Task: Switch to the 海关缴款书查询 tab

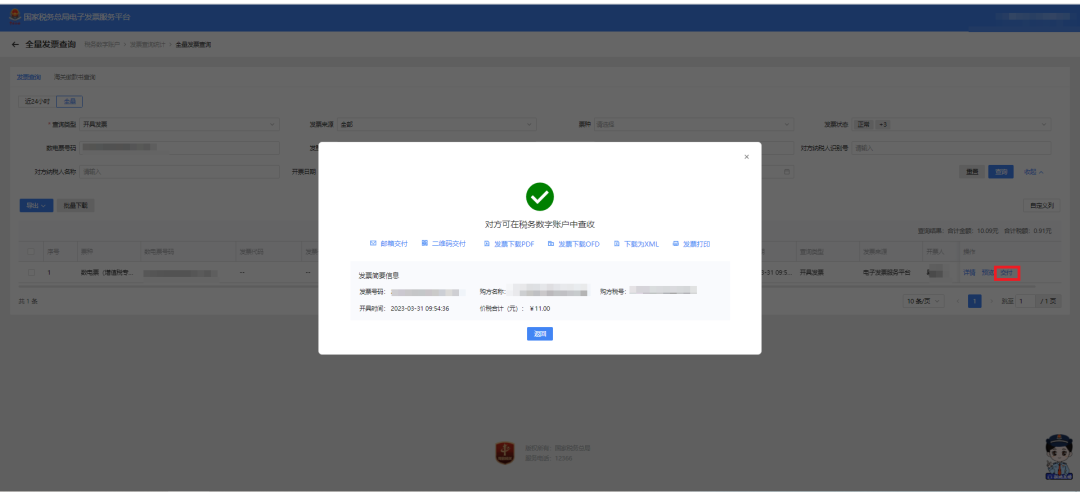Action: click(75, 77)
